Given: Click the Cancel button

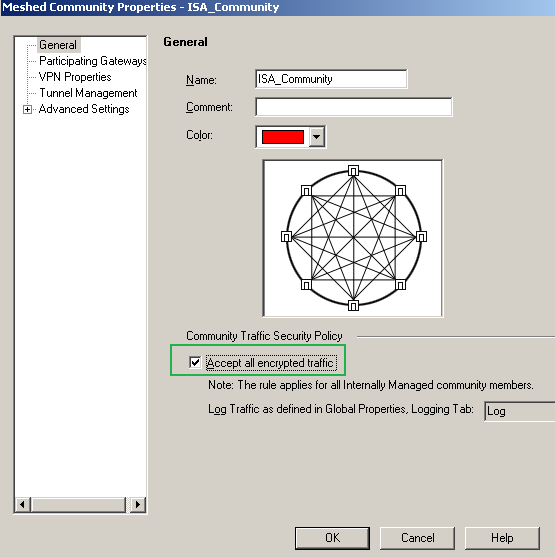Looking at the screenshot, I should [x=417, y=538].
